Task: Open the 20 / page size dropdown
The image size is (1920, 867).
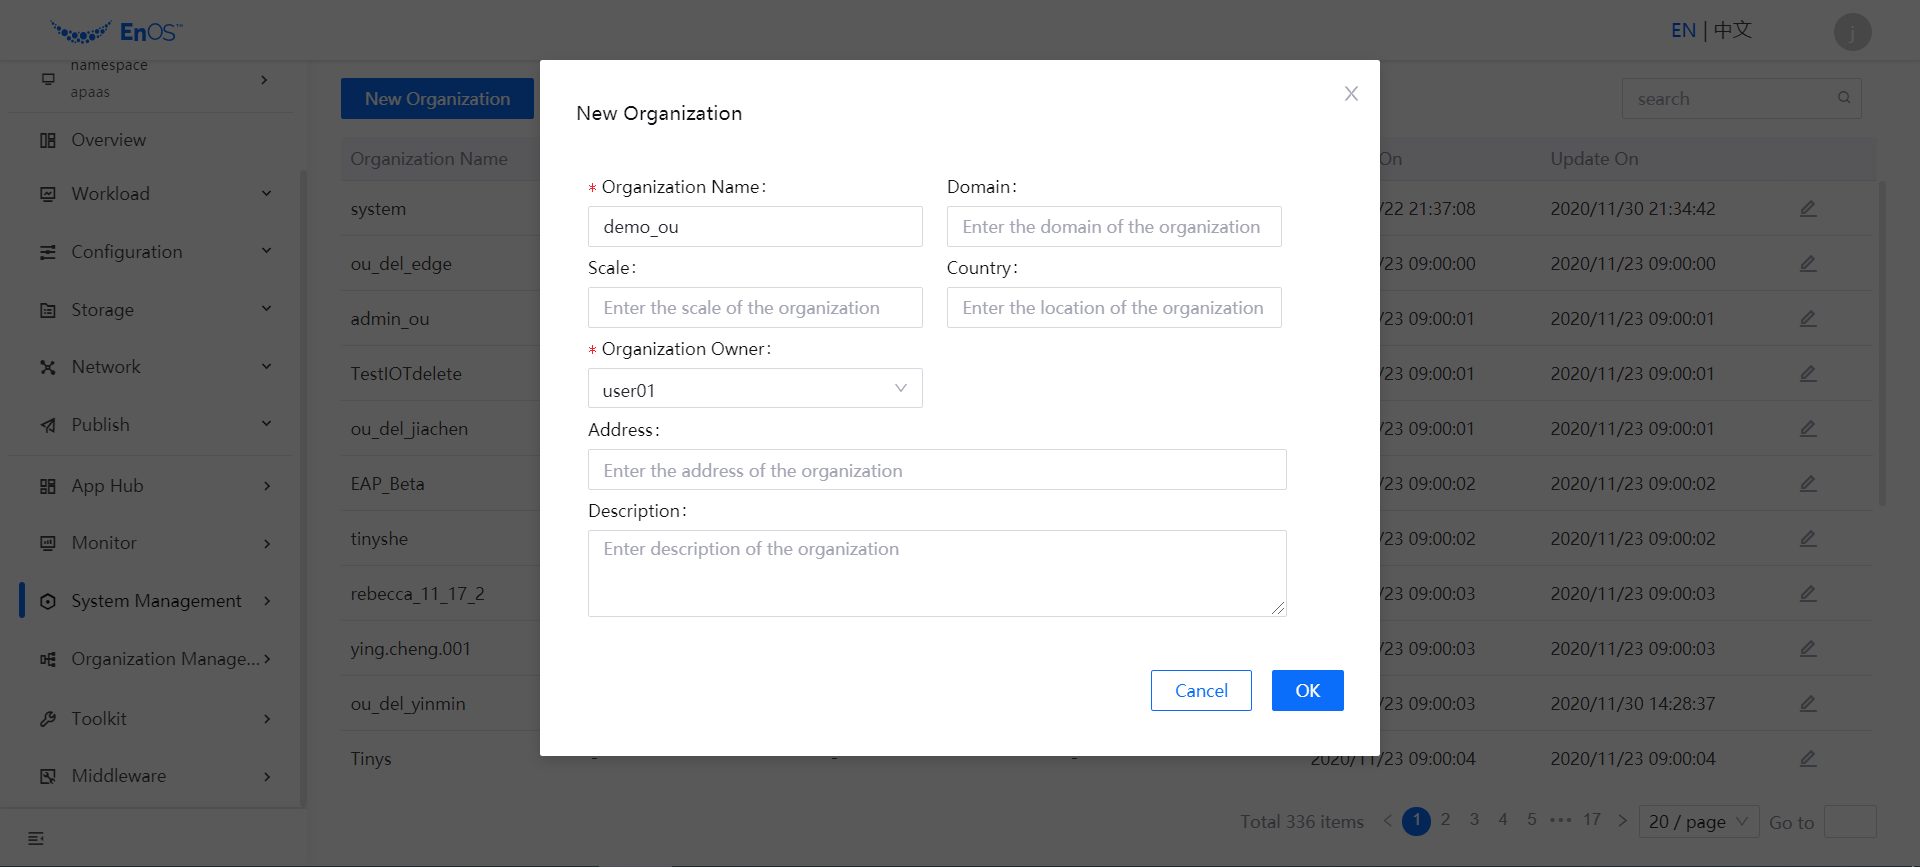Action: 1697,822
